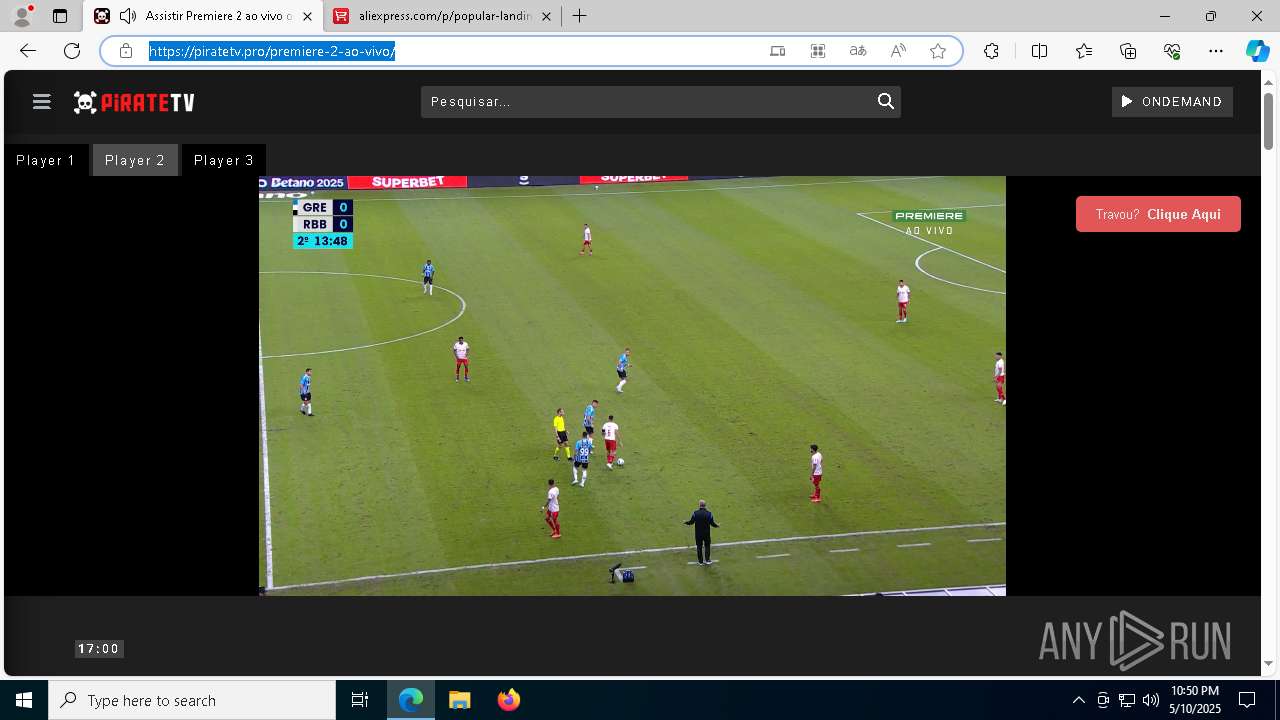
Task: View site information lock icon
Action: (x=126, y=51)
